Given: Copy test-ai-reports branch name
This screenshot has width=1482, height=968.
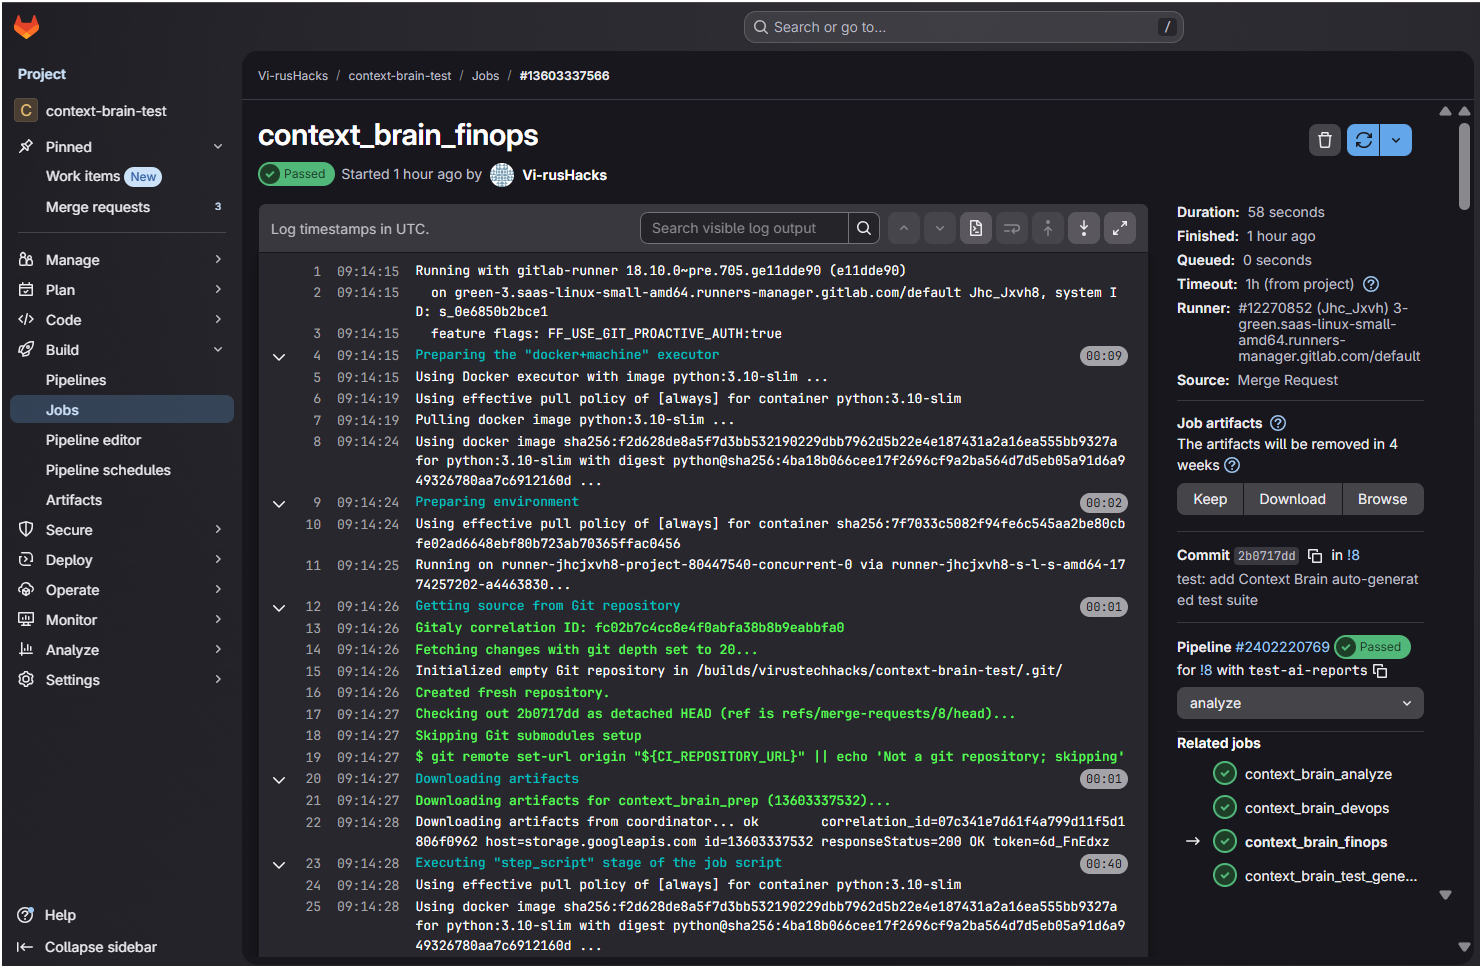Looking at the screenshot, I should (1380, 671).
